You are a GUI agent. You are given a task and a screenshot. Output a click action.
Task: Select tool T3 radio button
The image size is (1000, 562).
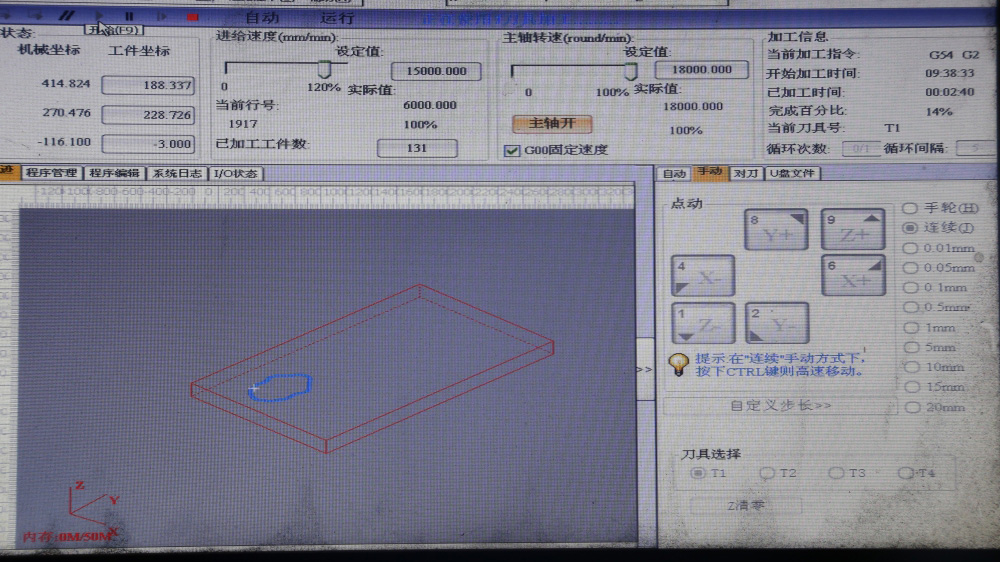click(835, 473)
